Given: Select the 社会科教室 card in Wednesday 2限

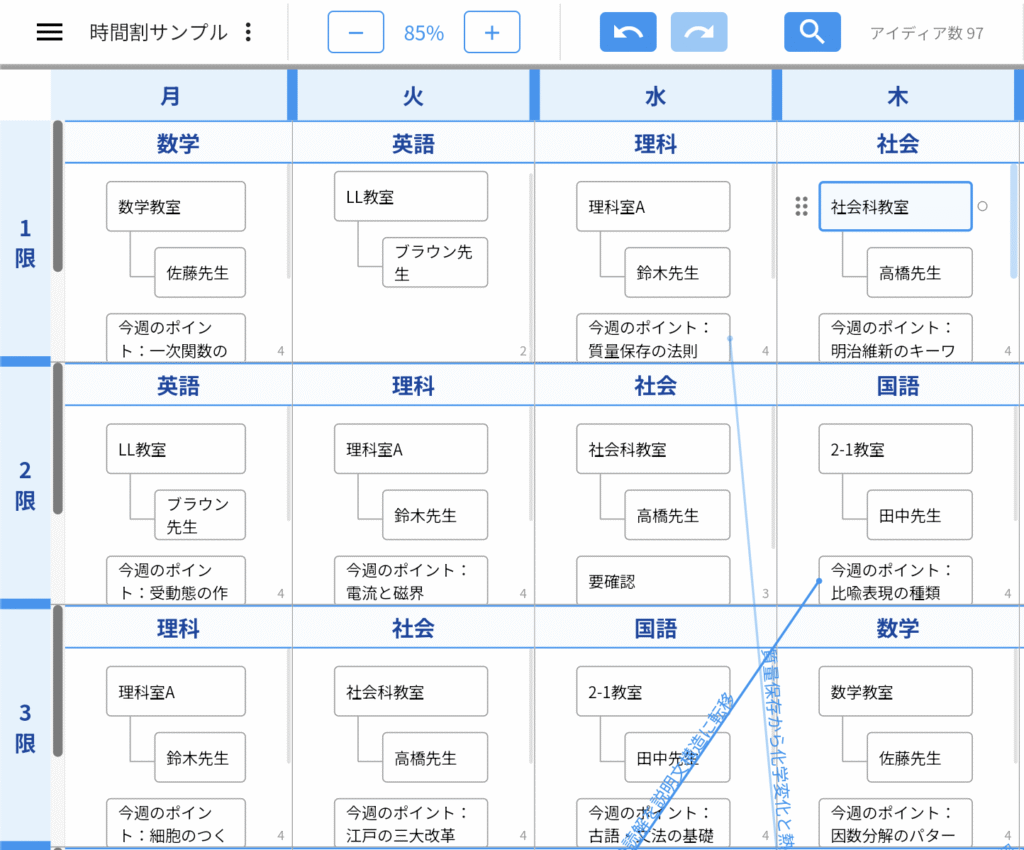Looking at the screenshot, I should 653,449.
